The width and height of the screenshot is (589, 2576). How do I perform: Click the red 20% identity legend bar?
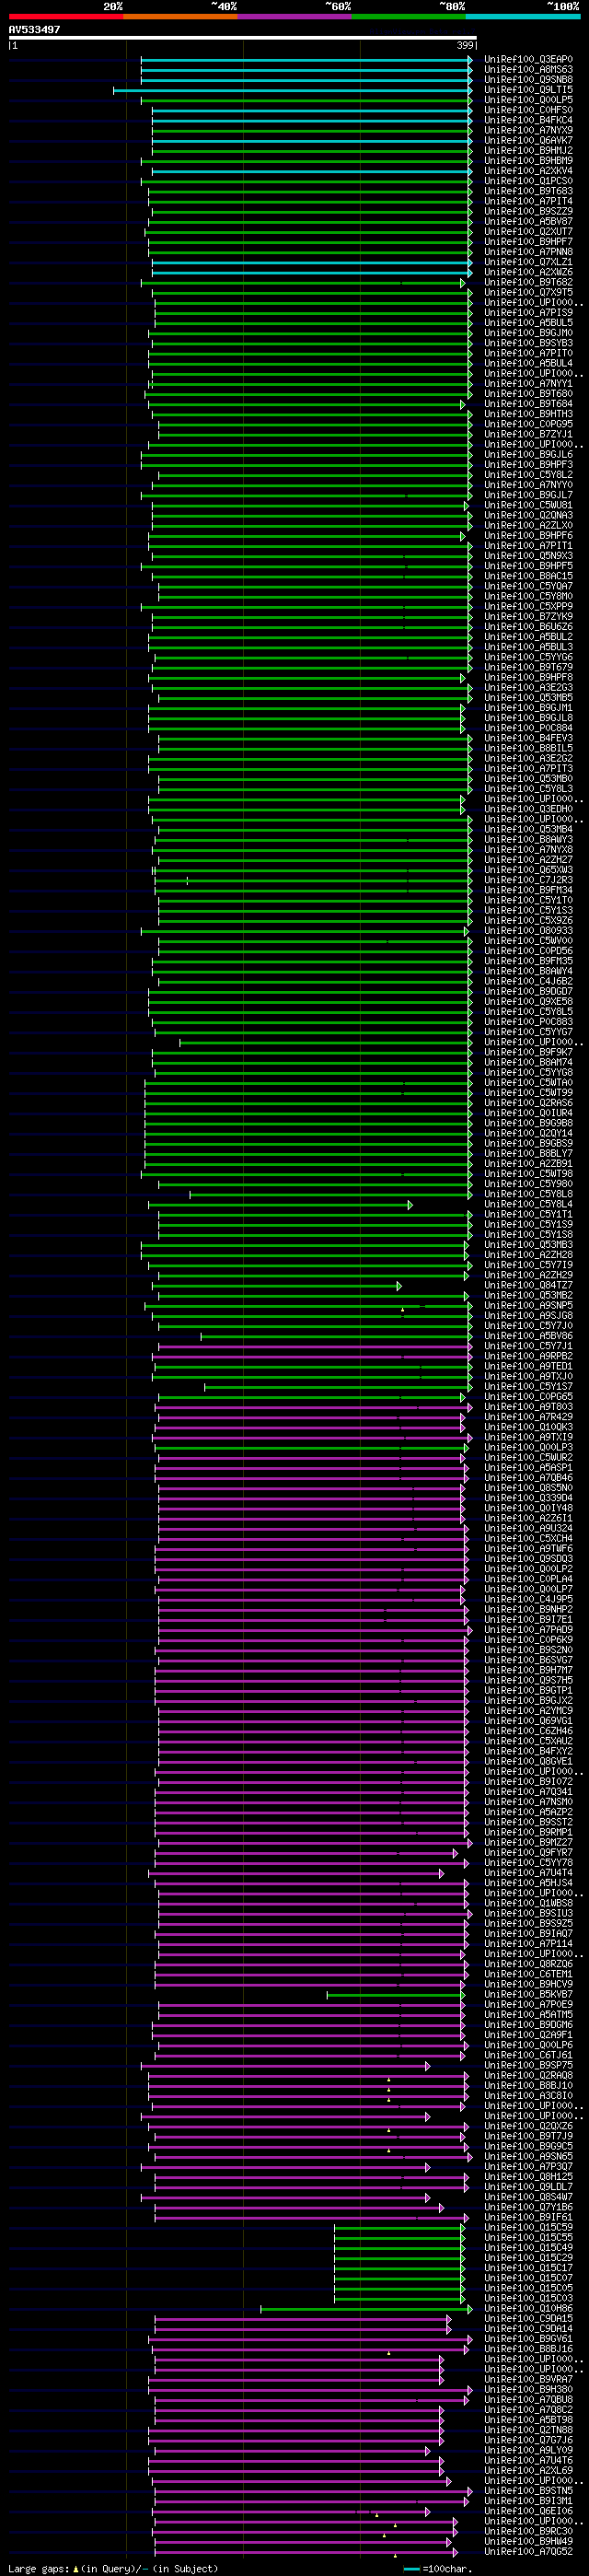tap(66, 16)
